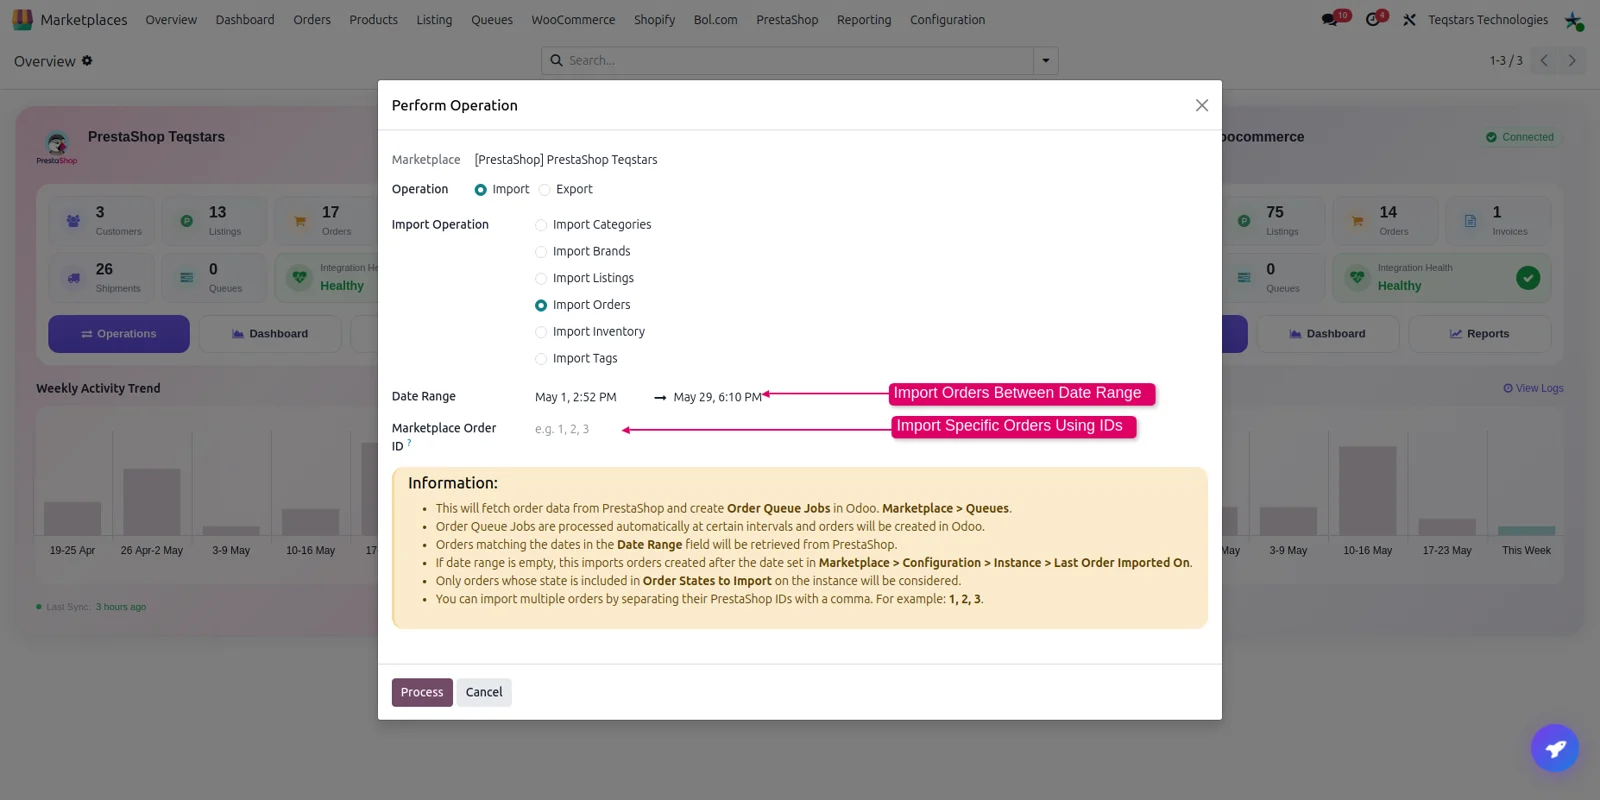Click the date range end May 29 field

[x=717, y=397]
